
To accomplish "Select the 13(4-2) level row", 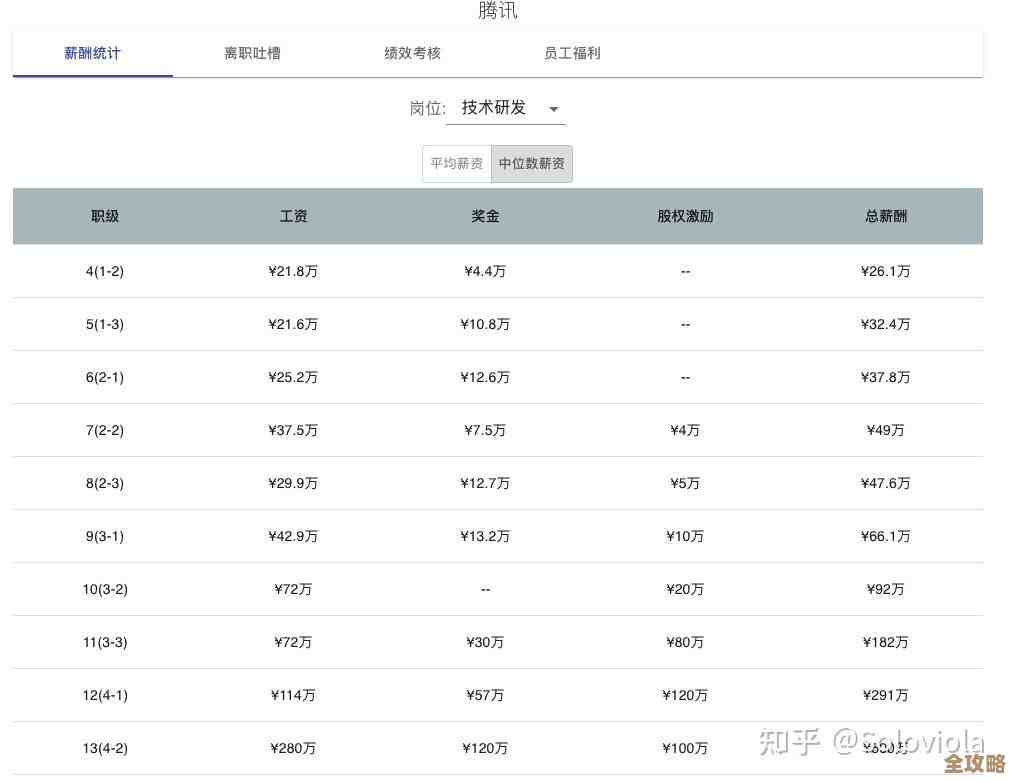I will tap(104, 748).
